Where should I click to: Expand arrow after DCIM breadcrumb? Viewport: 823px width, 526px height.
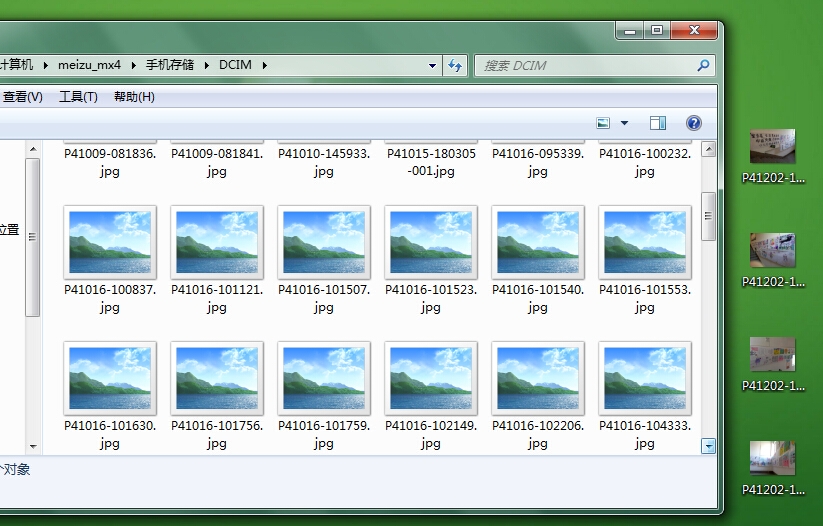(x=265, y=66)
